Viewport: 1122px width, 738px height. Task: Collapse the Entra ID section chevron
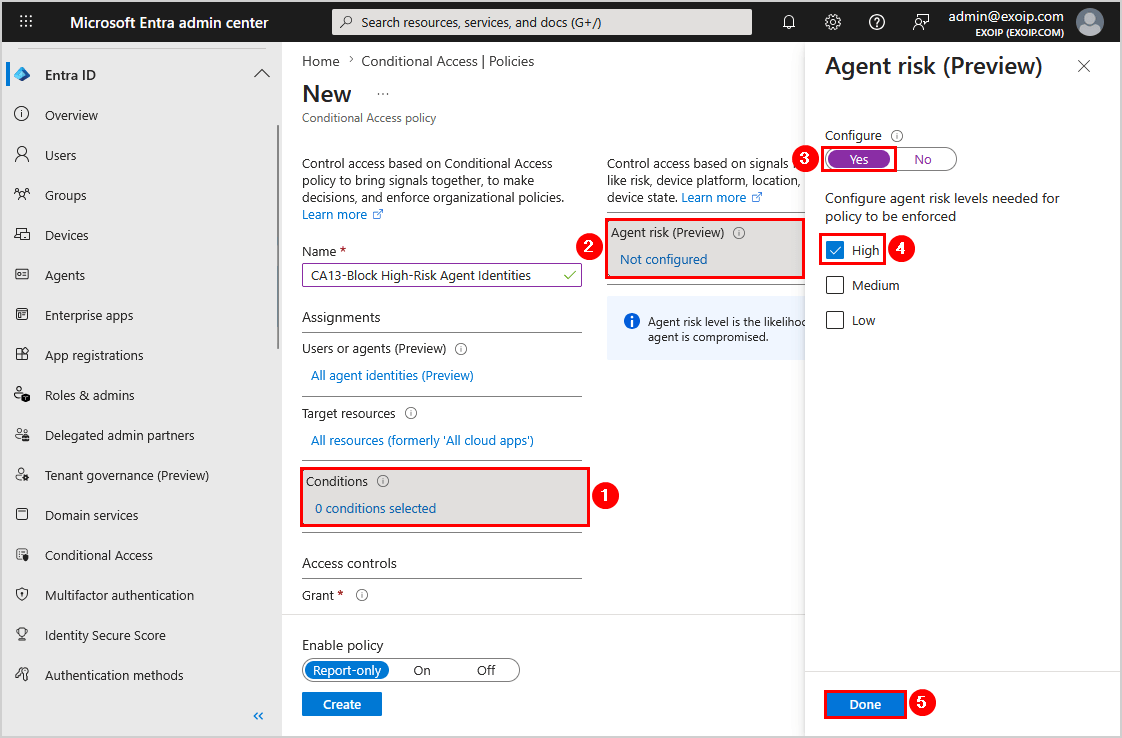pyautogui.click(x=262, y=74)
